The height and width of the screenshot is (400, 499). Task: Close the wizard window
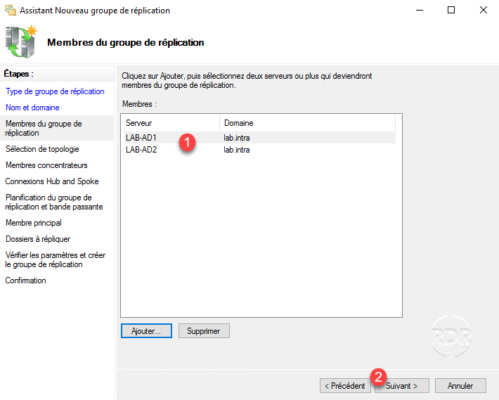pyautogui.click(x=483, y=10)
